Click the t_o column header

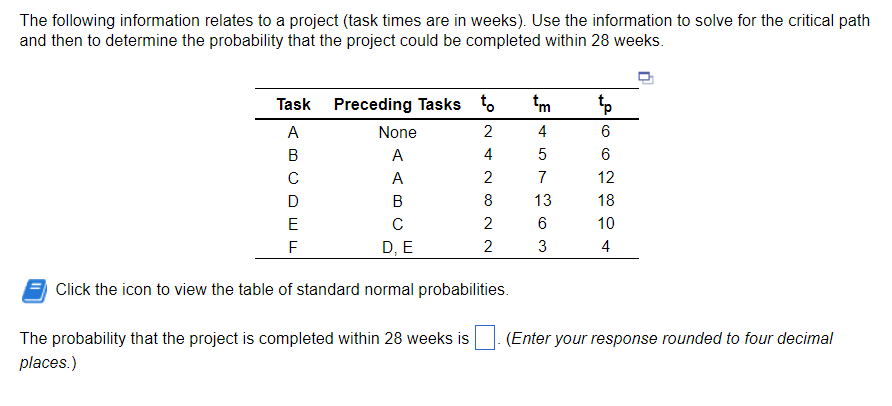tap(488, 105)
